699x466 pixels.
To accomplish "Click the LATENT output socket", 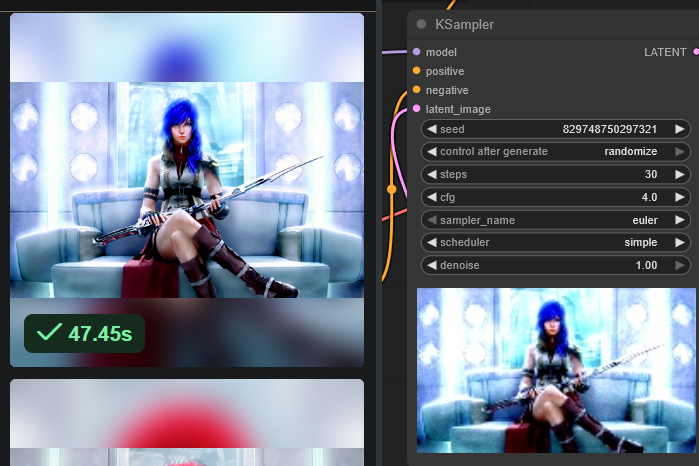I will tap(695, 52).
